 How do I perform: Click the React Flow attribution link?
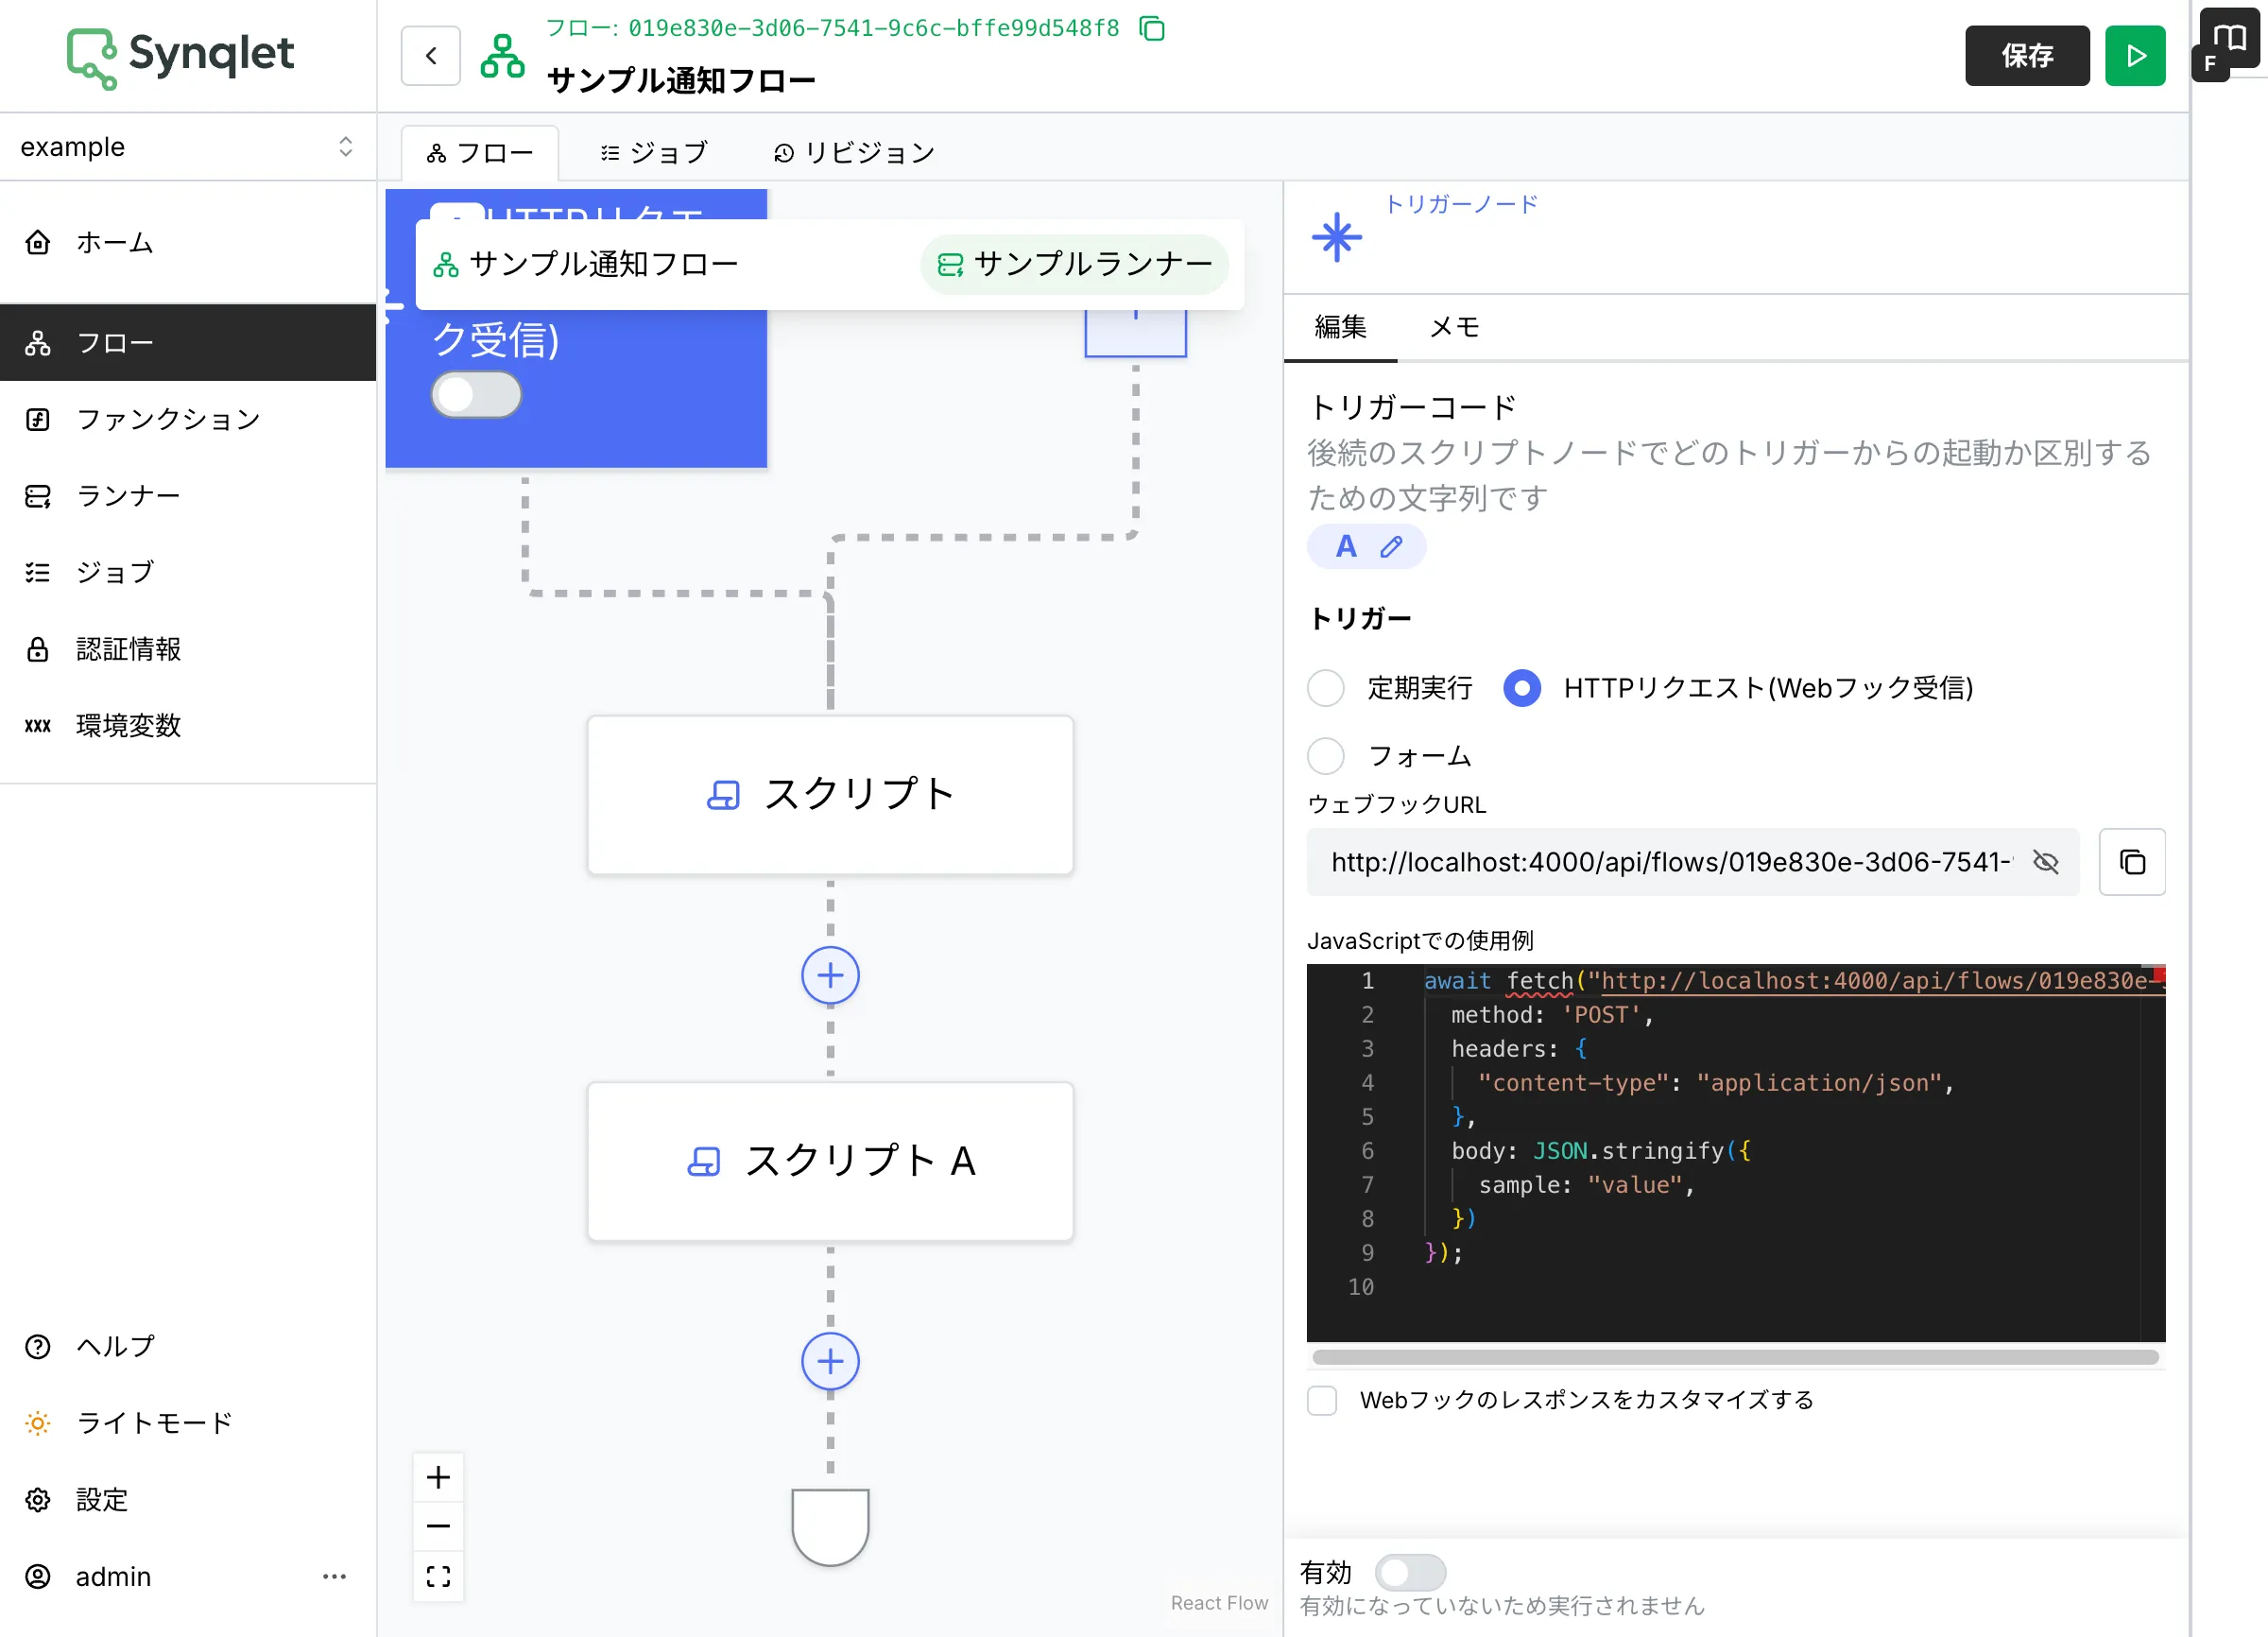click(1219, 1603)
